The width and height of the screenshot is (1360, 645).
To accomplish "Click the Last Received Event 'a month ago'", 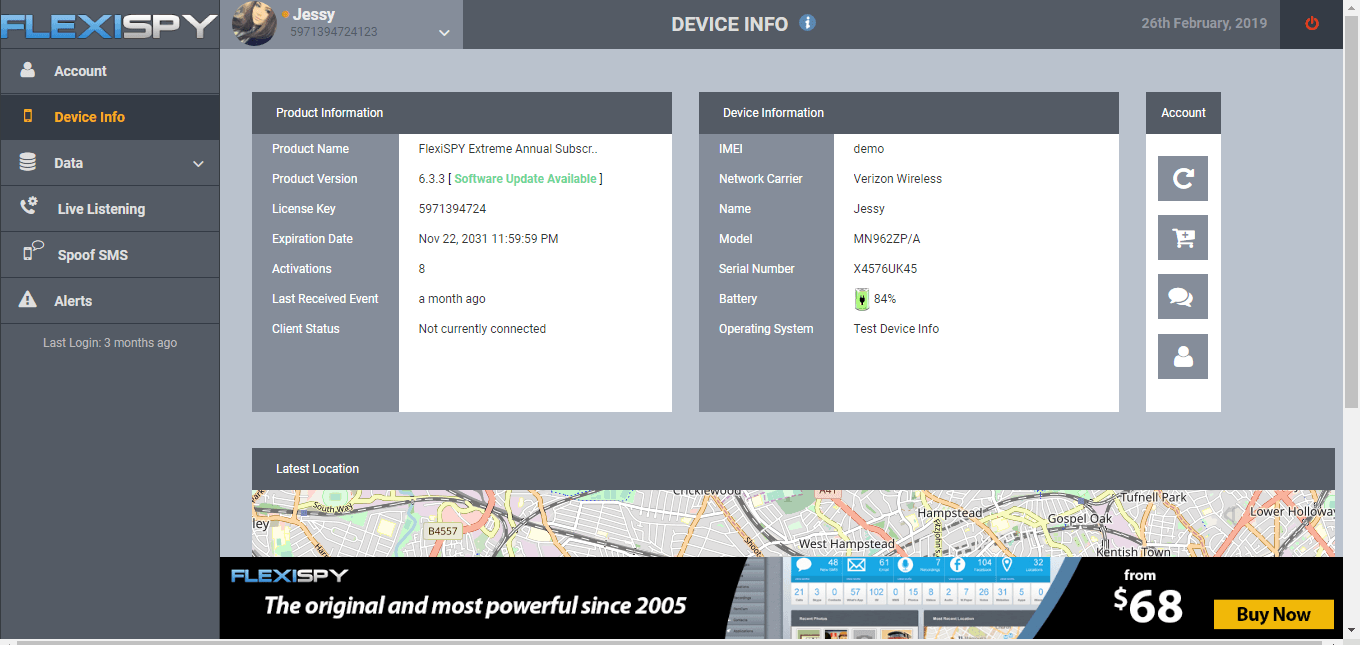I will click(452, 299).
